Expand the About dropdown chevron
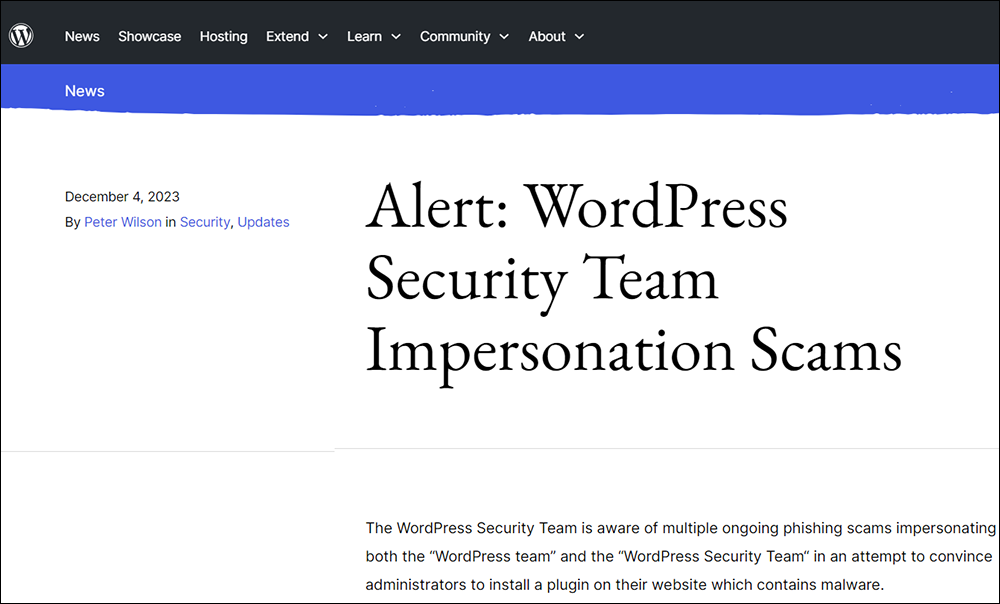This screenshot has height=604, width=1000. (x=579, y=37)
